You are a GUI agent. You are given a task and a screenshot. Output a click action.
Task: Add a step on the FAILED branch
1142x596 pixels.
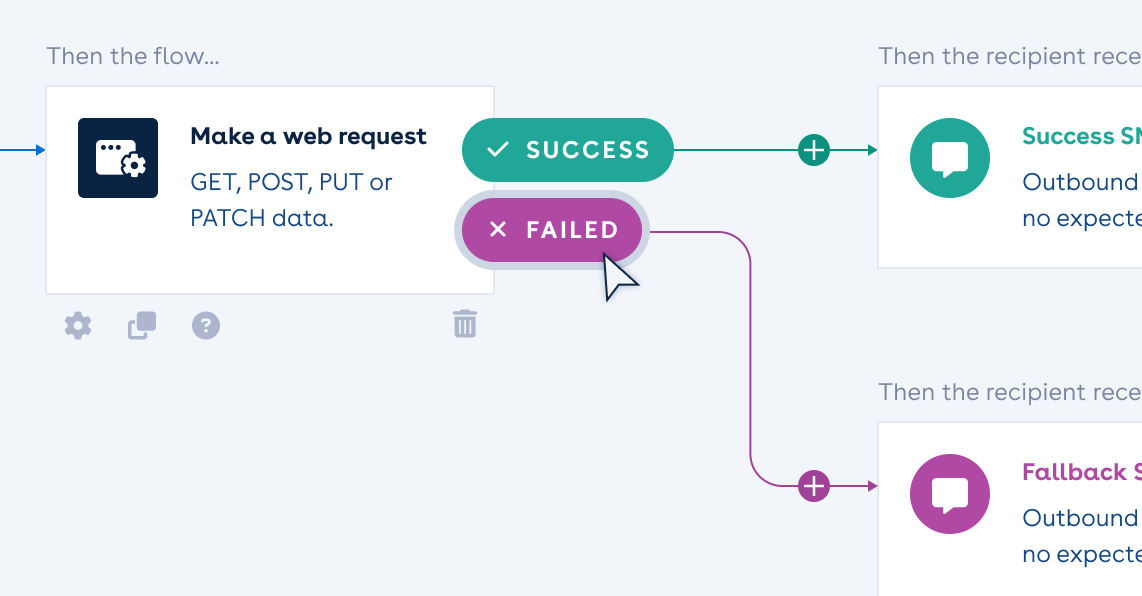813,485
